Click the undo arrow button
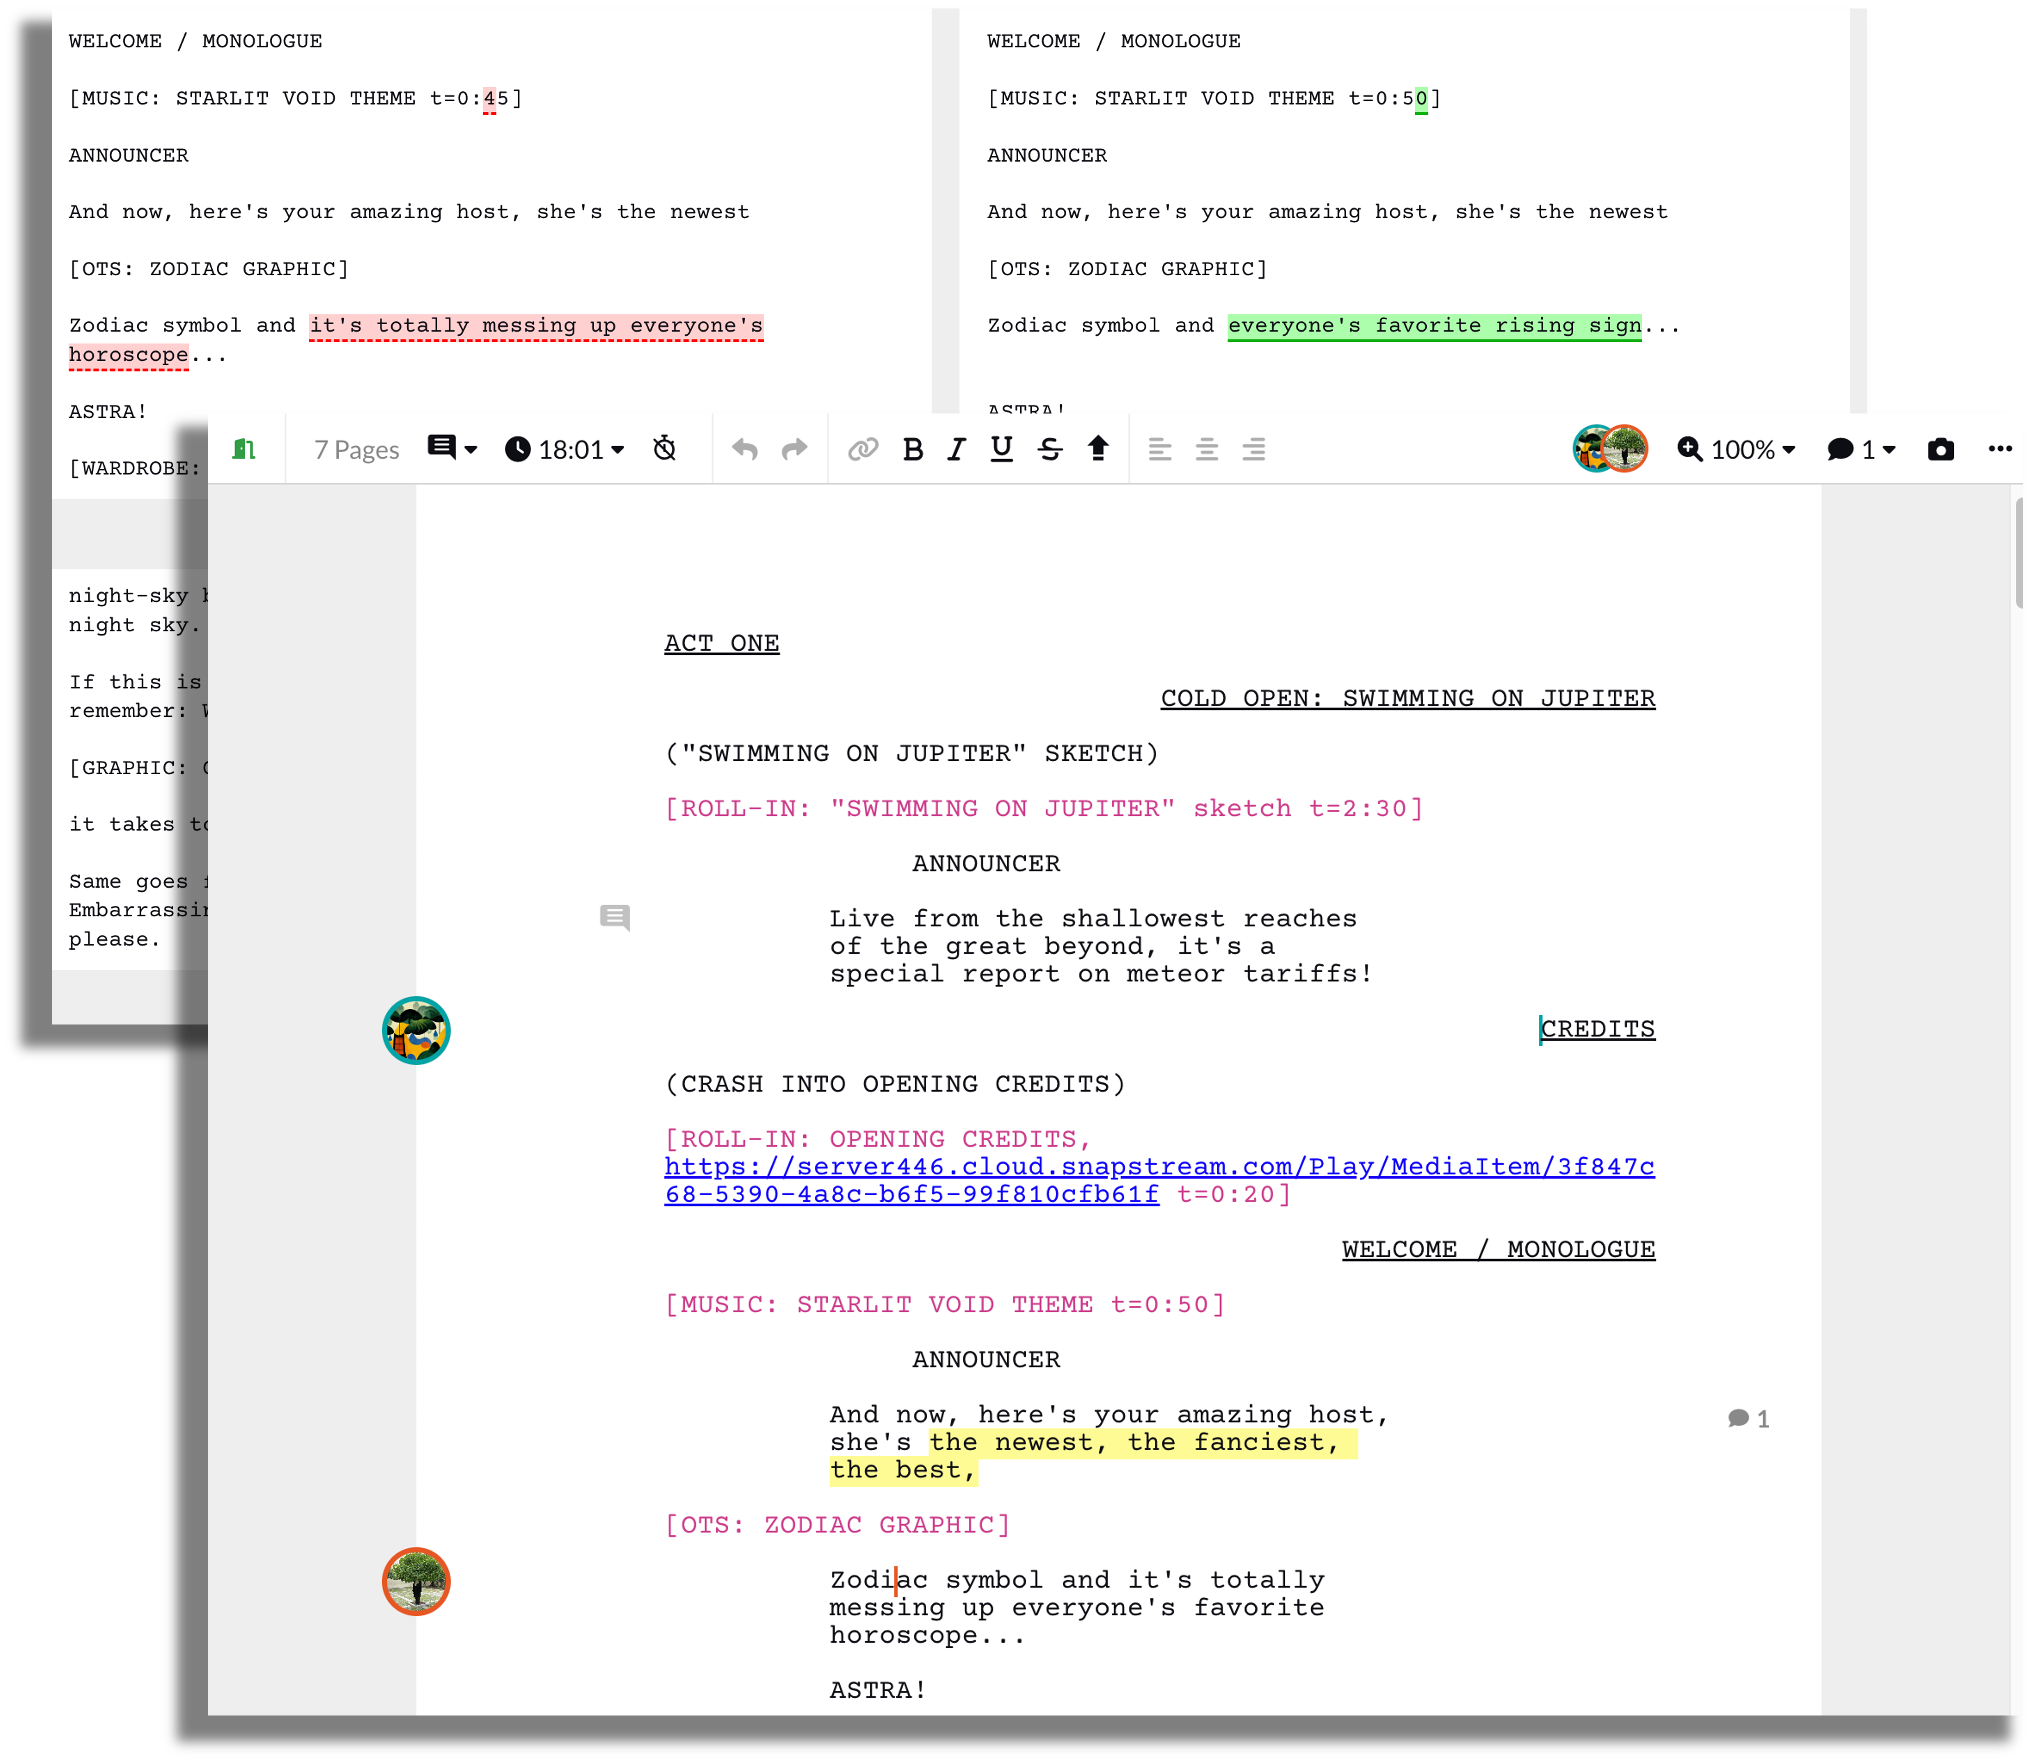This screenshot has width=2030, height=1764. [x=744, y=450]
